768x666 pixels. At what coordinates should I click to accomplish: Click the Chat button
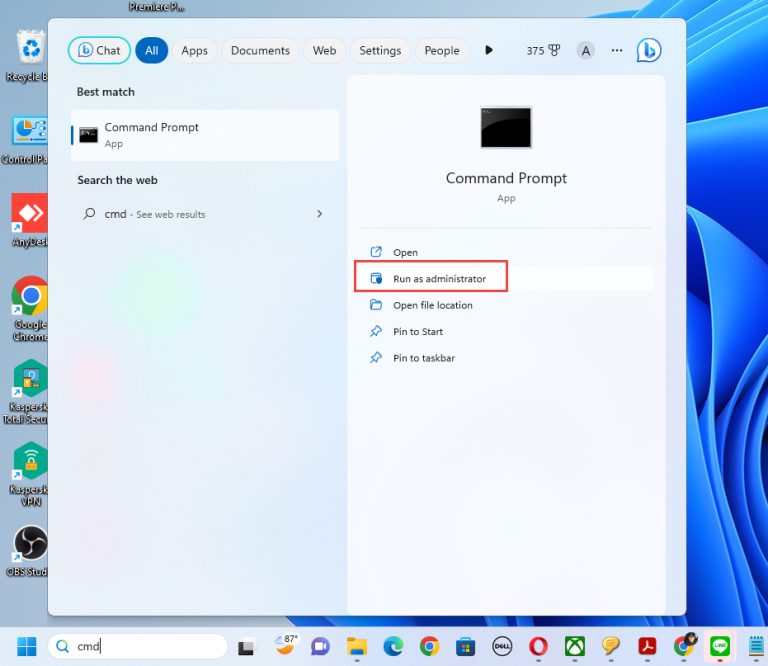(99, 50)
